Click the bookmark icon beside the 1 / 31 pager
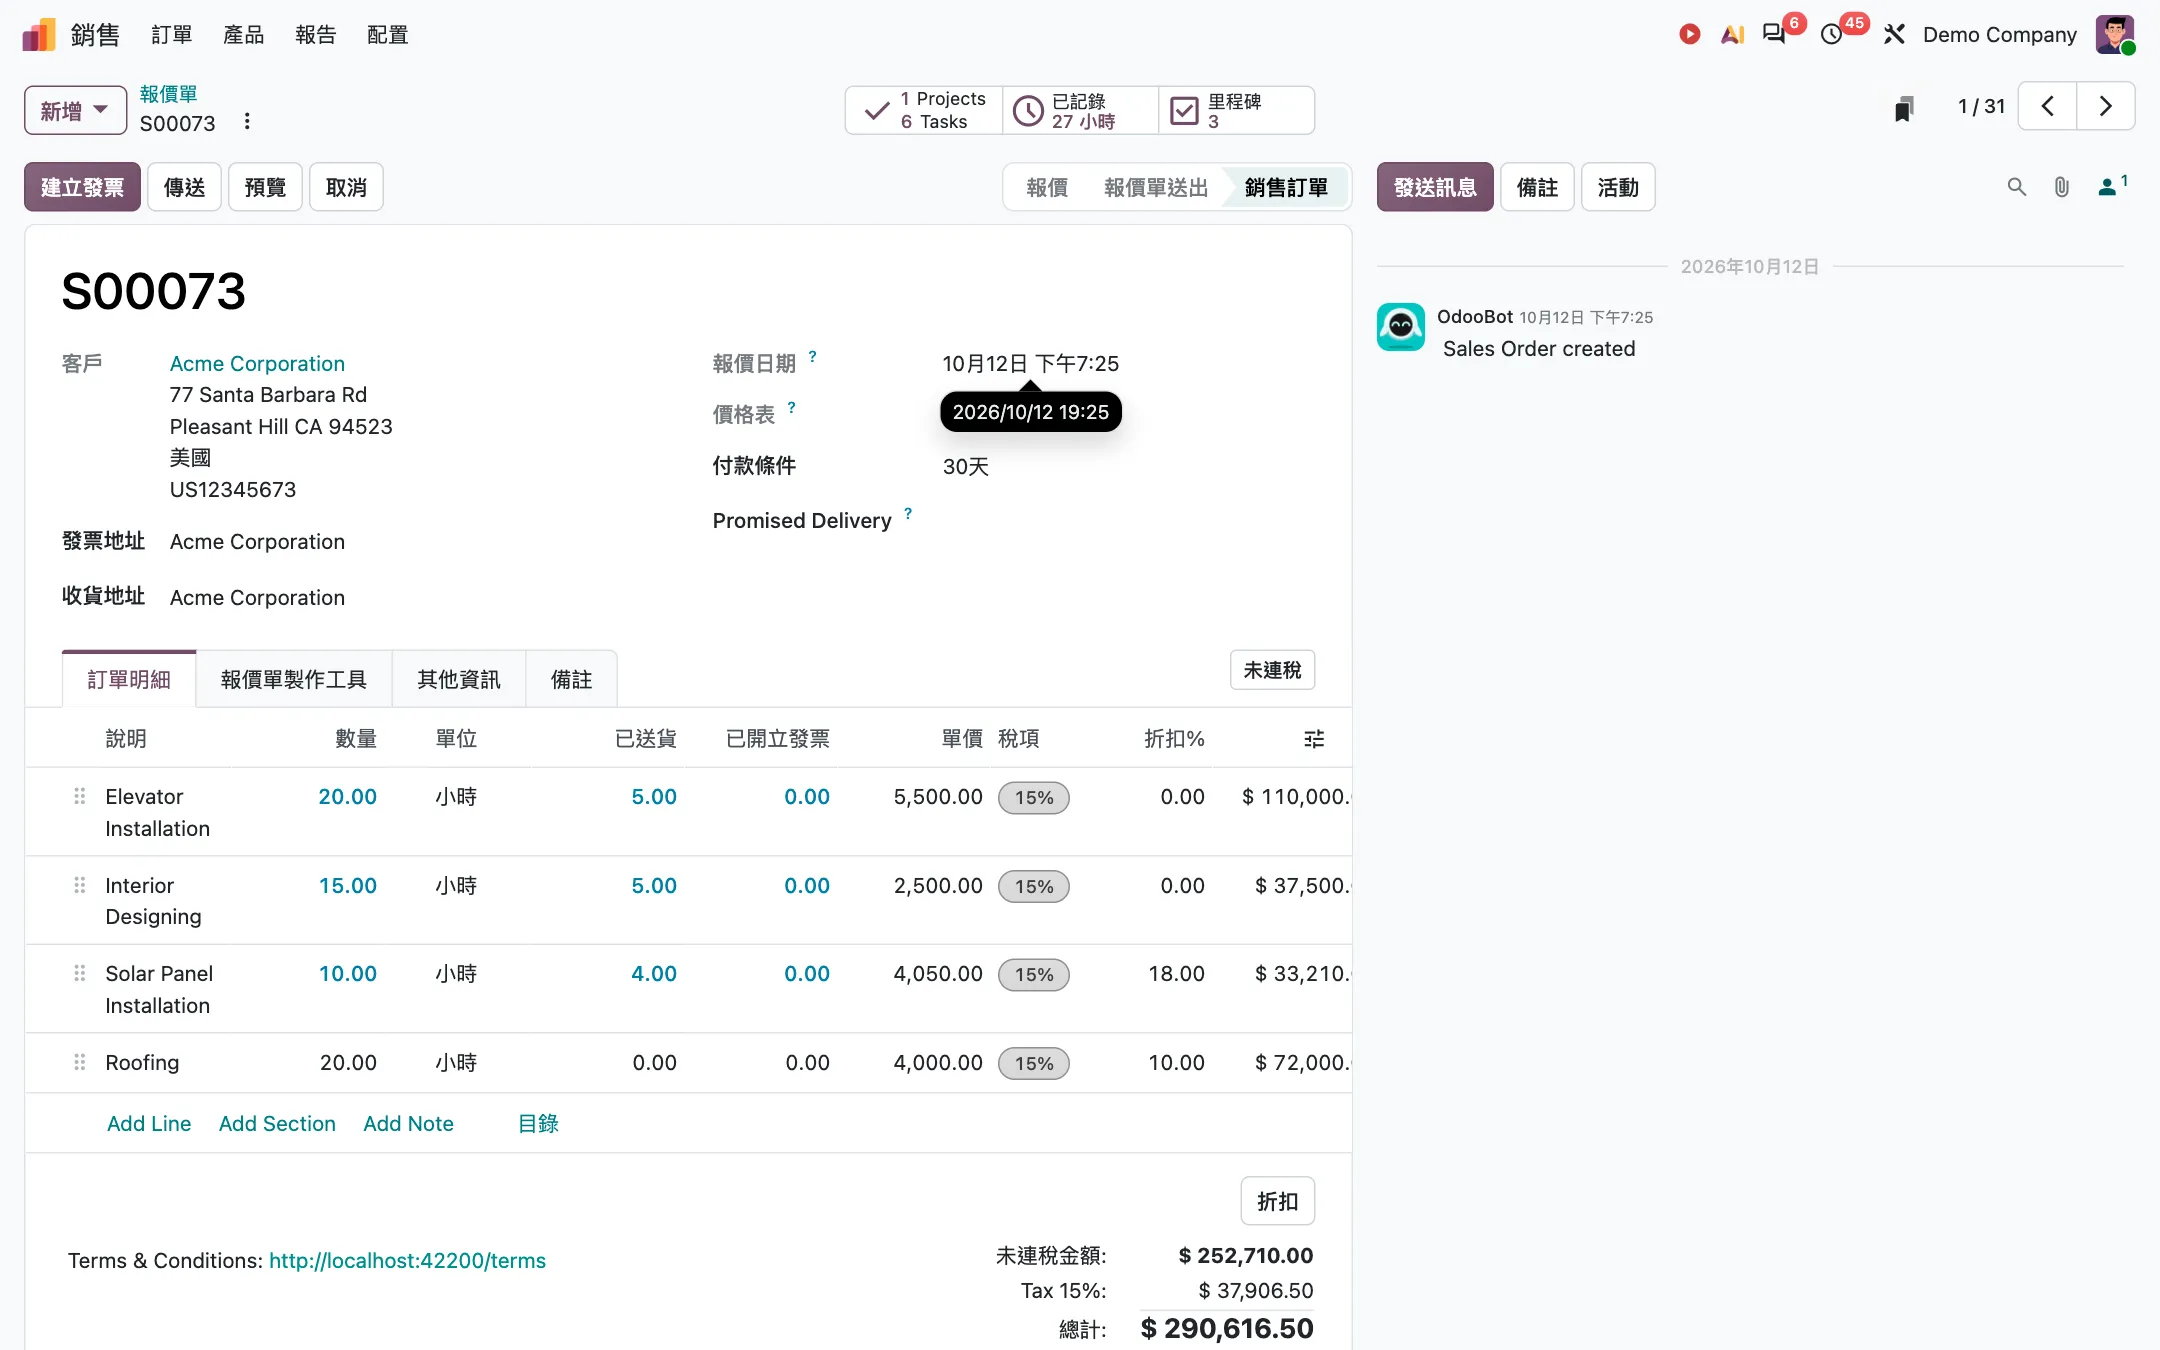Image resolution: width=2160 pixels, height=1350 pixels. pos(1904,108)
